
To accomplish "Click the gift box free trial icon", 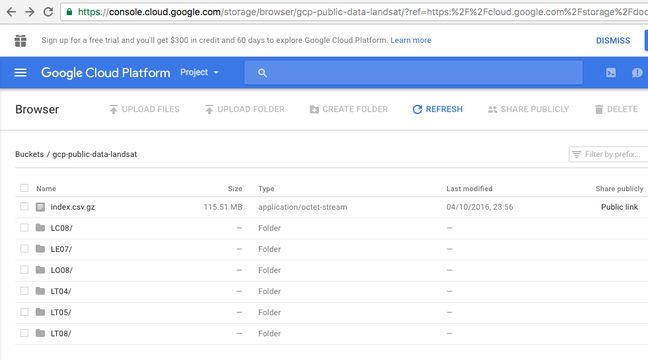I will pyautogui.click(x=20, y=41).
